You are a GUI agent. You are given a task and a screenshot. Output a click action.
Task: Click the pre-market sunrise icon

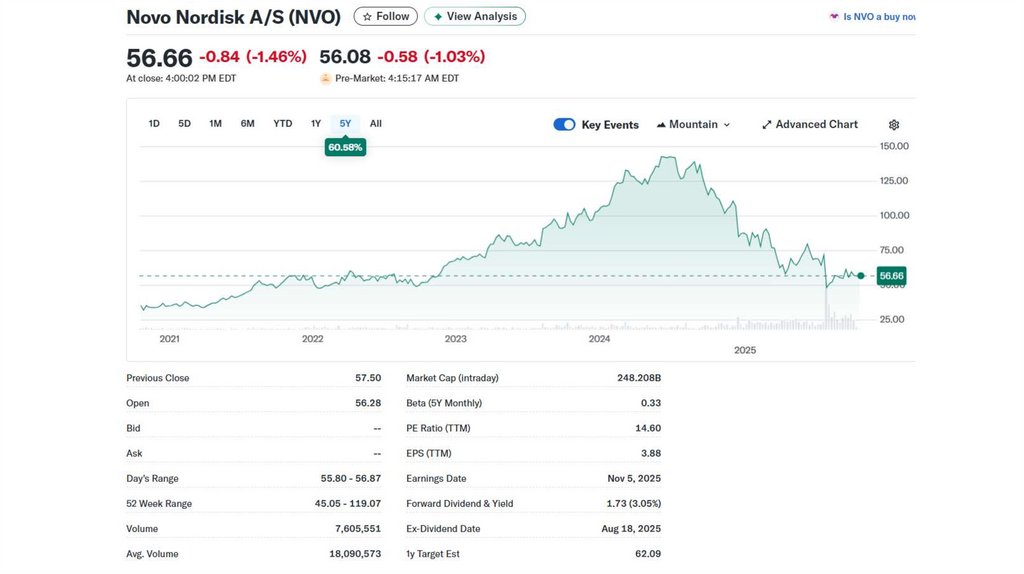(325, 78)
